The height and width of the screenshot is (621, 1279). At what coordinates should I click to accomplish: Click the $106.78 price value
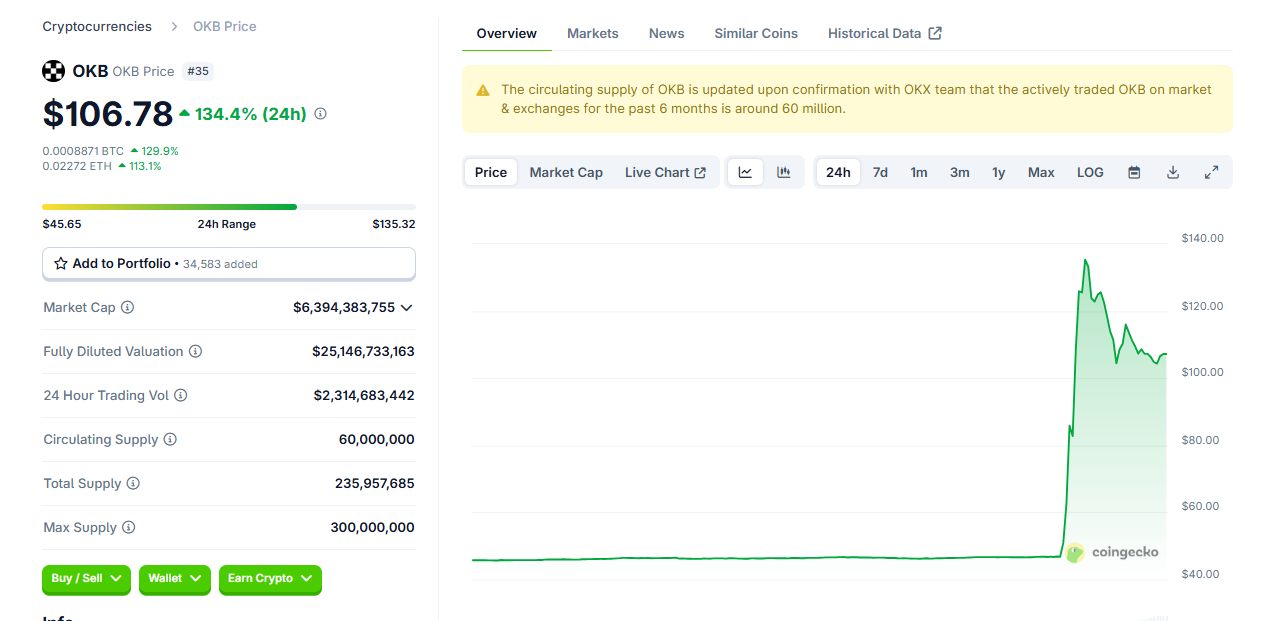(x=108, y=114)
